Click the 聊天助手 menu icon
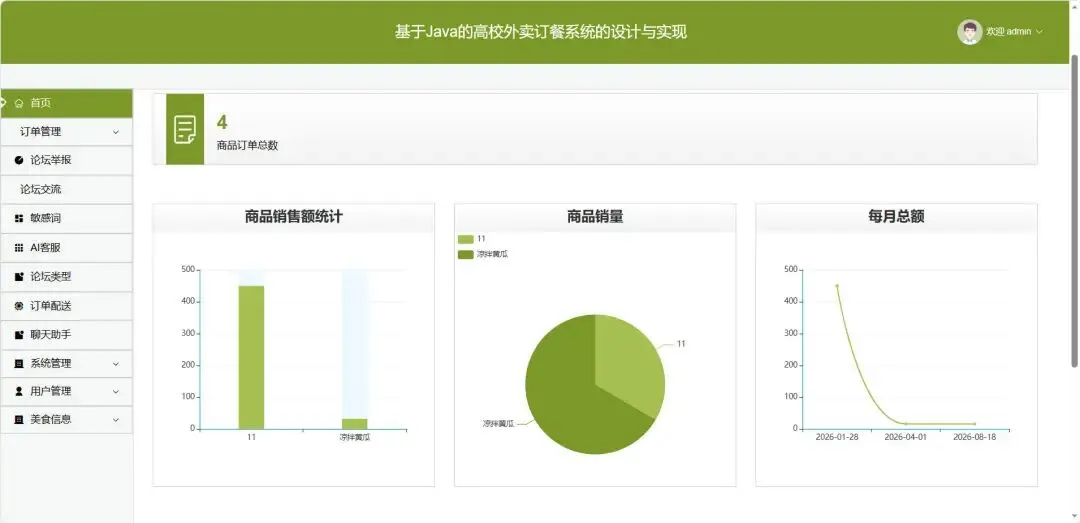Viewport: 1080px width, 523px height. click(x=19, y=335)
